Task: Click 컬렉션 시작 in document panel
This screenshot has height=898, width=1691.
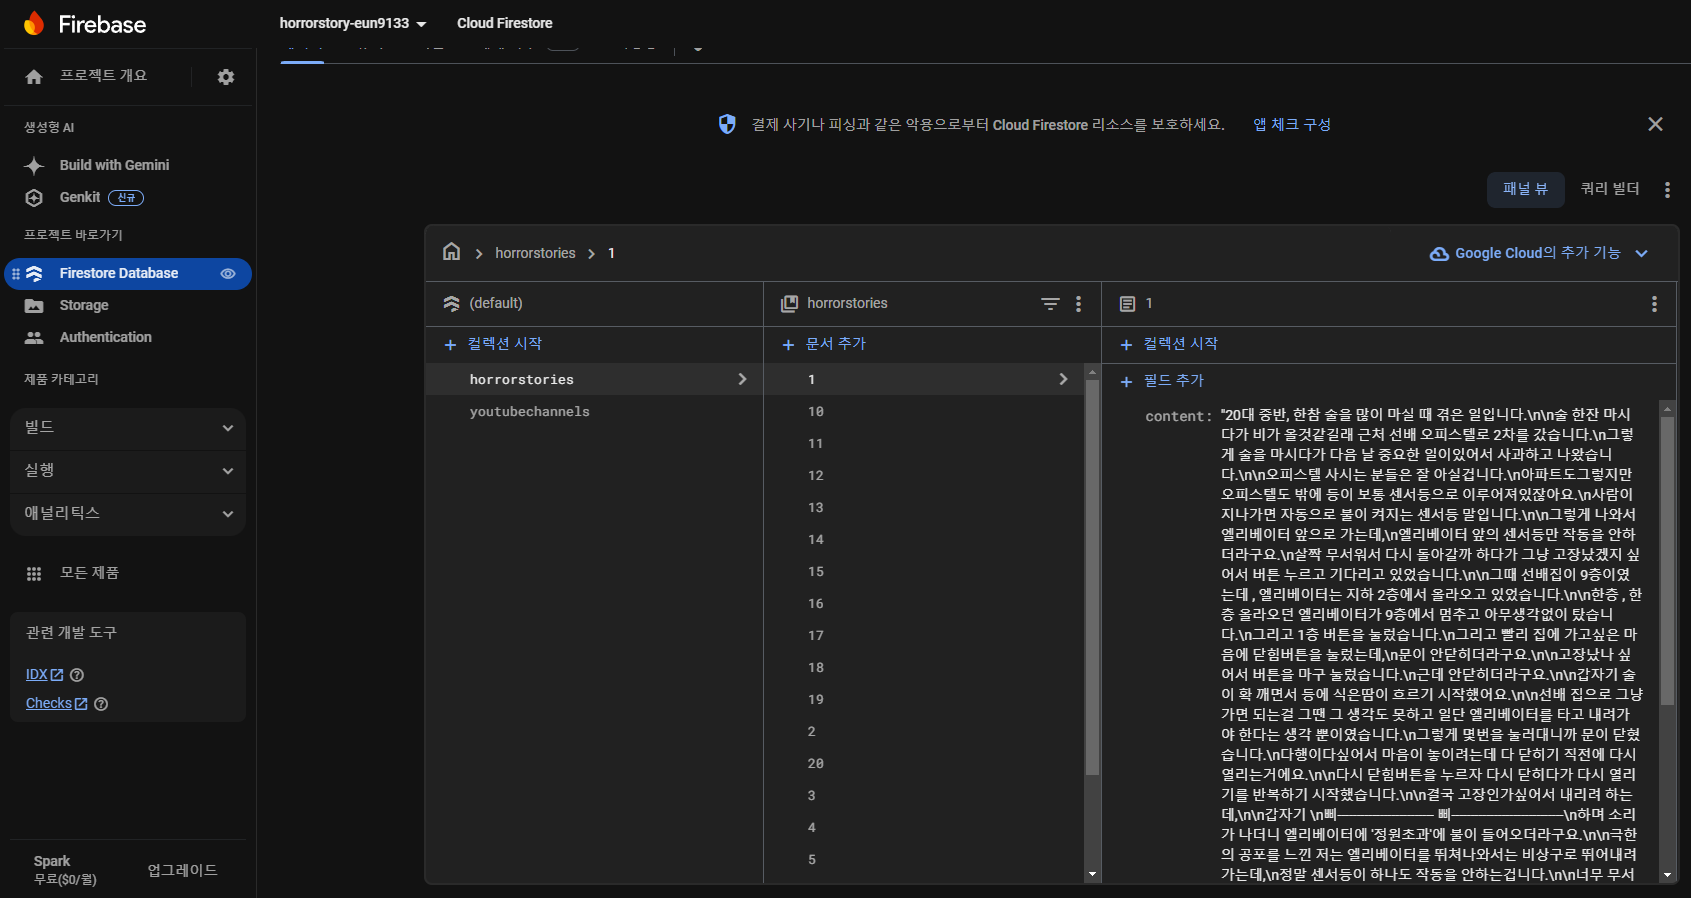Action: pyautogui.click(x=1169, y=344)
